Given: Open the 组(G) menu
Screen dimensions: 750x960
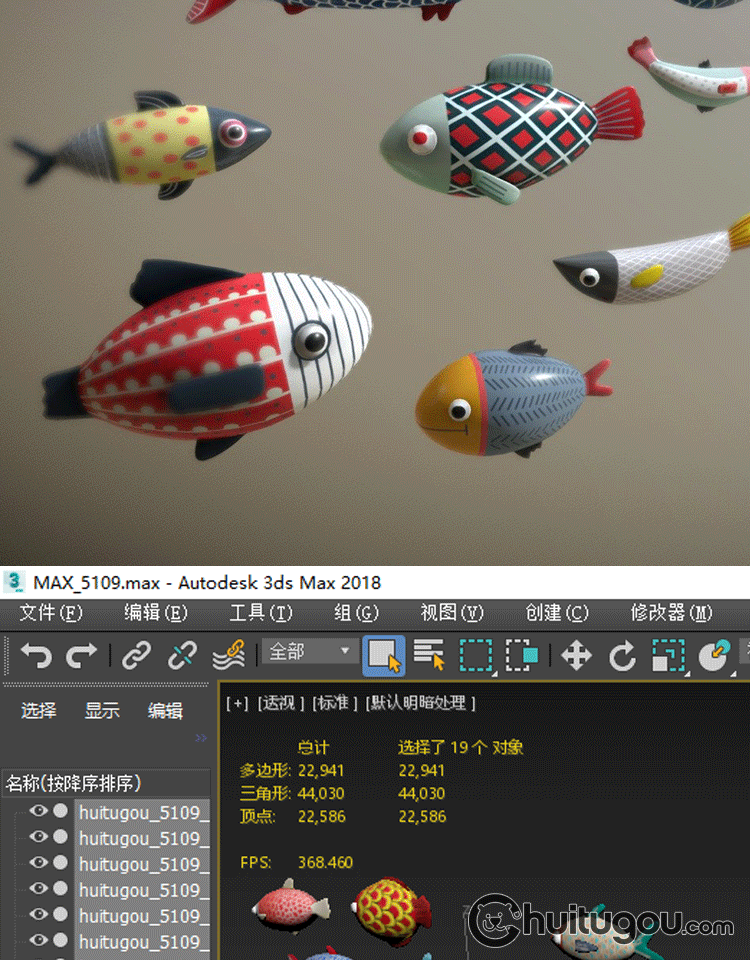Looking at the screenshot, I should [356, 613].
